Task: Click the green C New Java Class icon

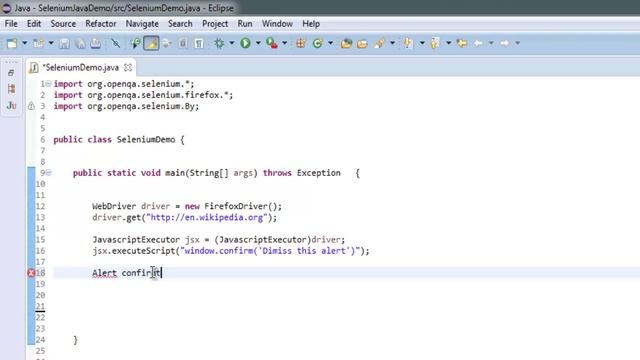Action: point(318,43)
